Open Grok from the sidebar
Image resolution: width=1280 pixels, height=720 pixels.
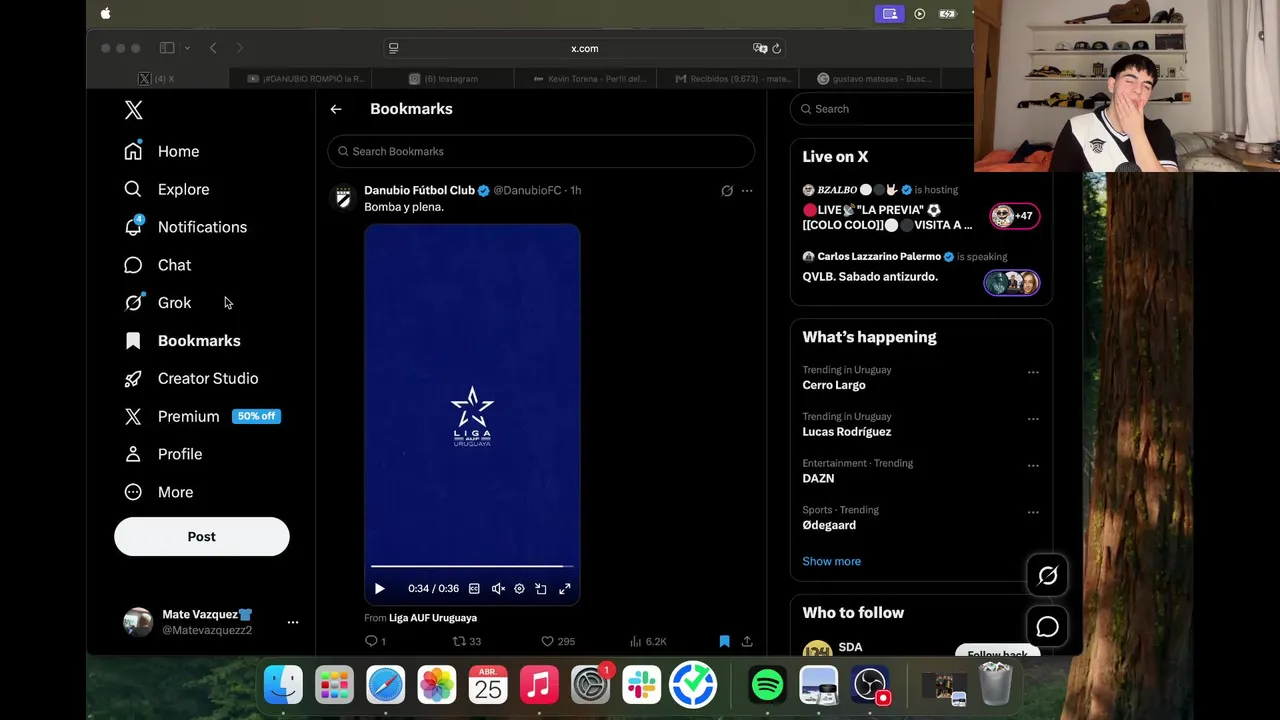157,303
